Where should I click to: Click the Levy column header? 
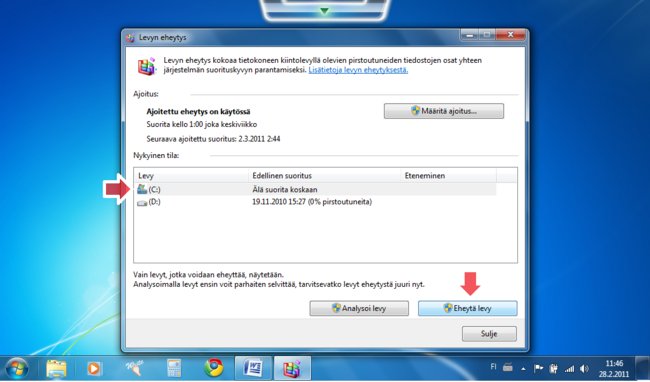point(192,176)
